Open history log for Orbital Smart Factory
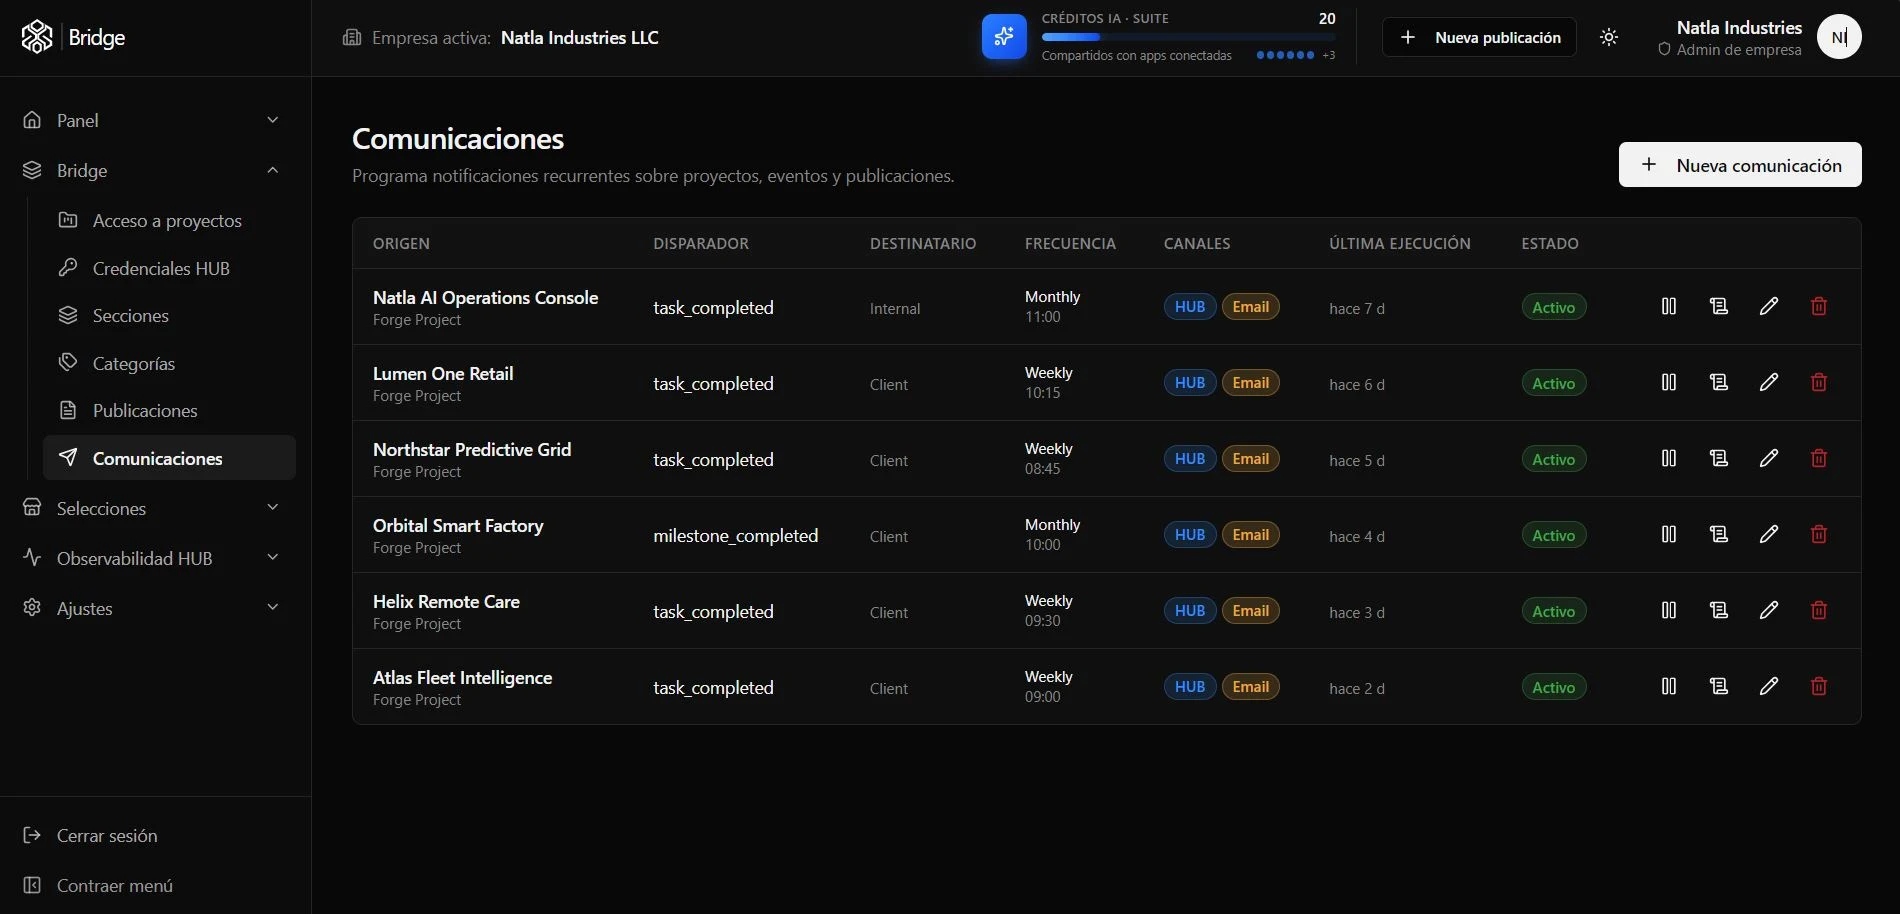Image resolution: width=1900 pixels, height=914 pixels. point(1719,534)
